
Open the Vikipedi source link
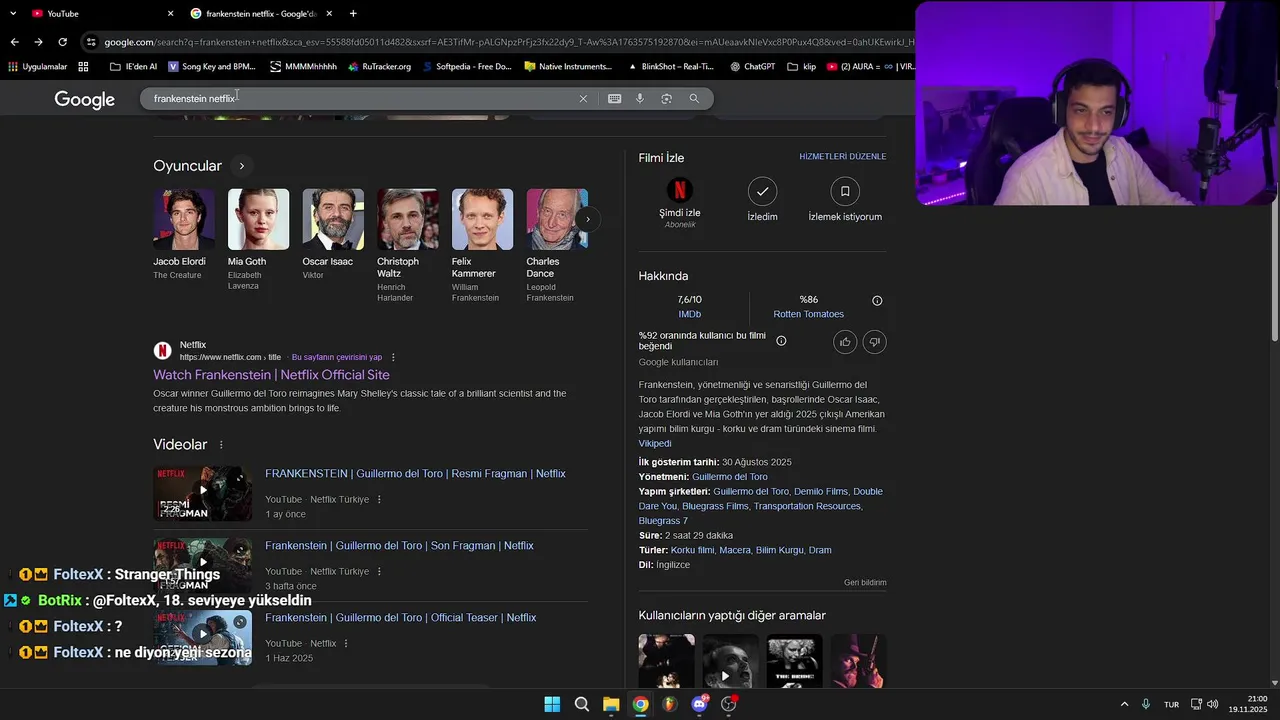(655, 444)
